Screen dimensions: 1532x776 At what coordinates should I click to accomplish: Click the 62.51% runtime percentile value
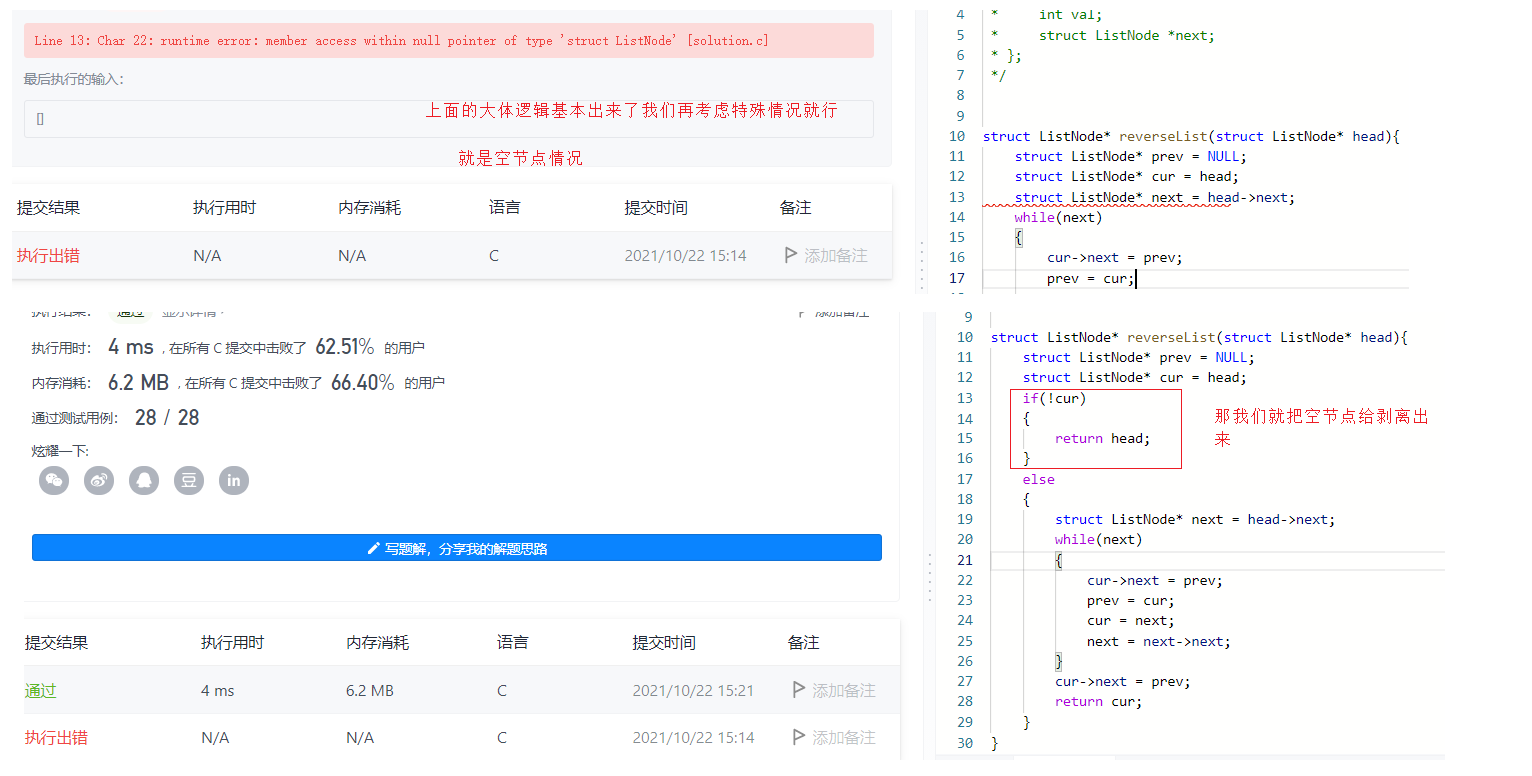click(x=345, y=347)
